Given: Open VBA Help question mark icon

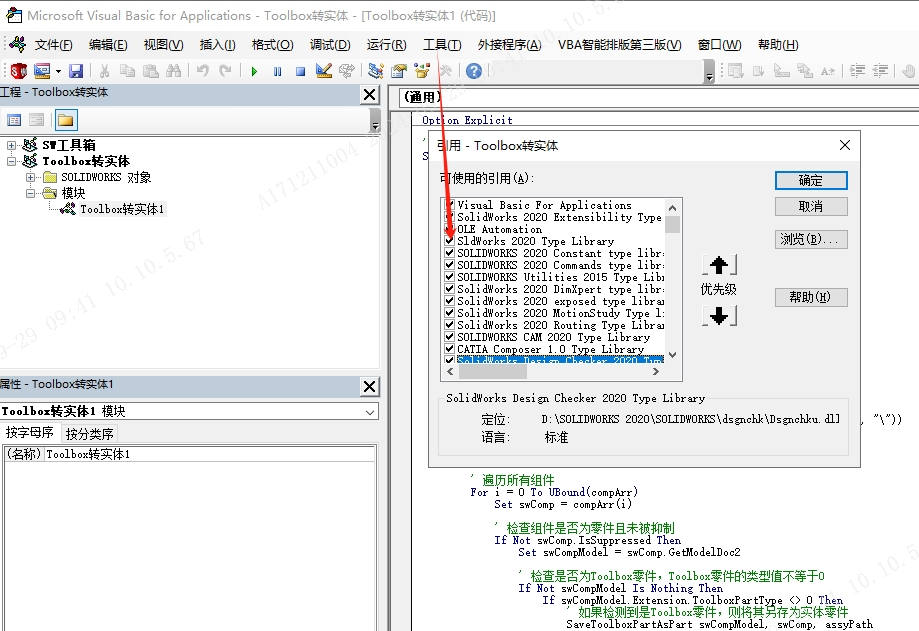Looking at the screenshot, I should point(474,71).
